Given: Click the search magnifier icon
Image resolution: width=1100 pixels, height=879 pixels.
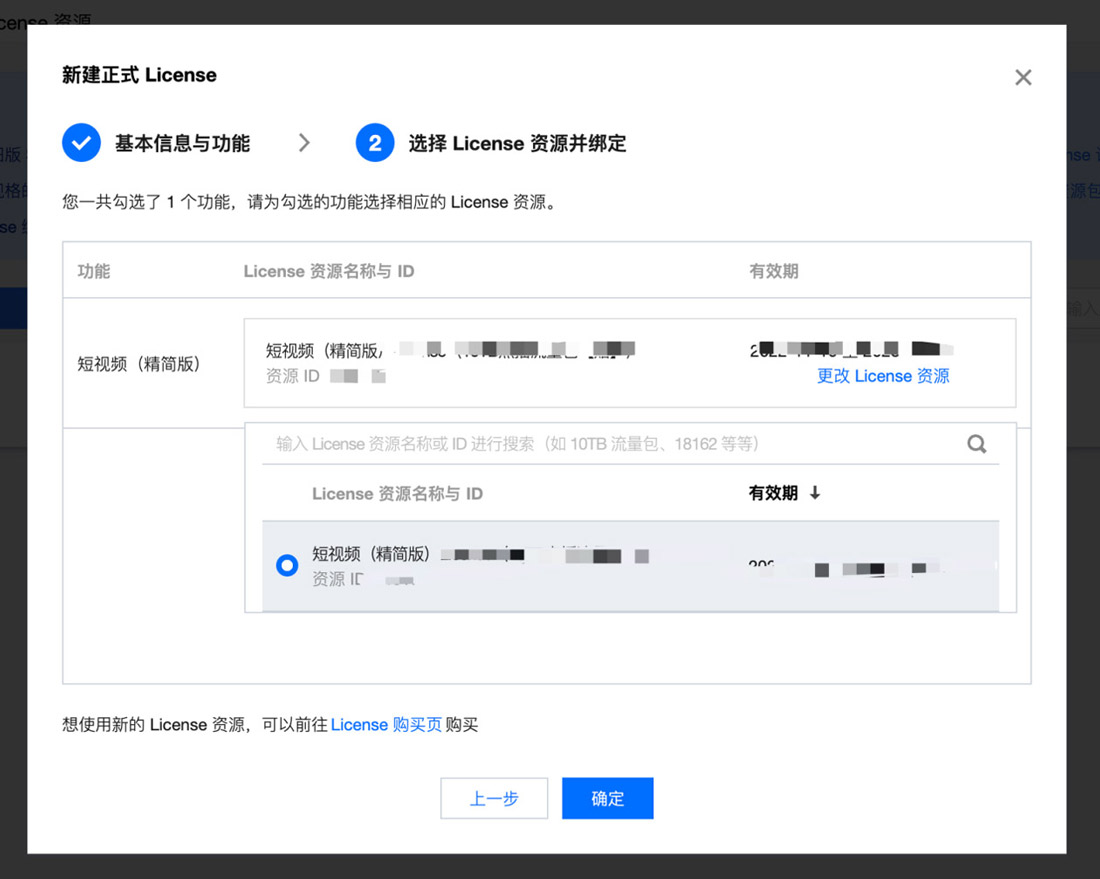Looking at the screenshot, I should pyautogui.click(x=976, y=444).
